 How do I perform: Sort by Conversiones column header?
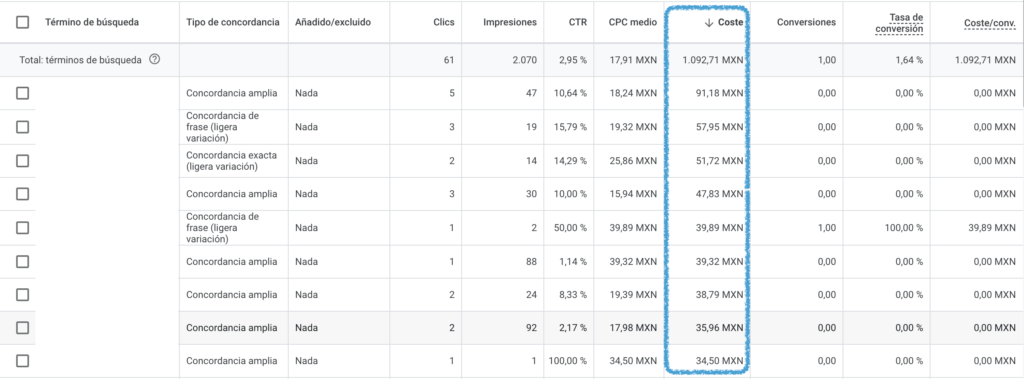807,22
